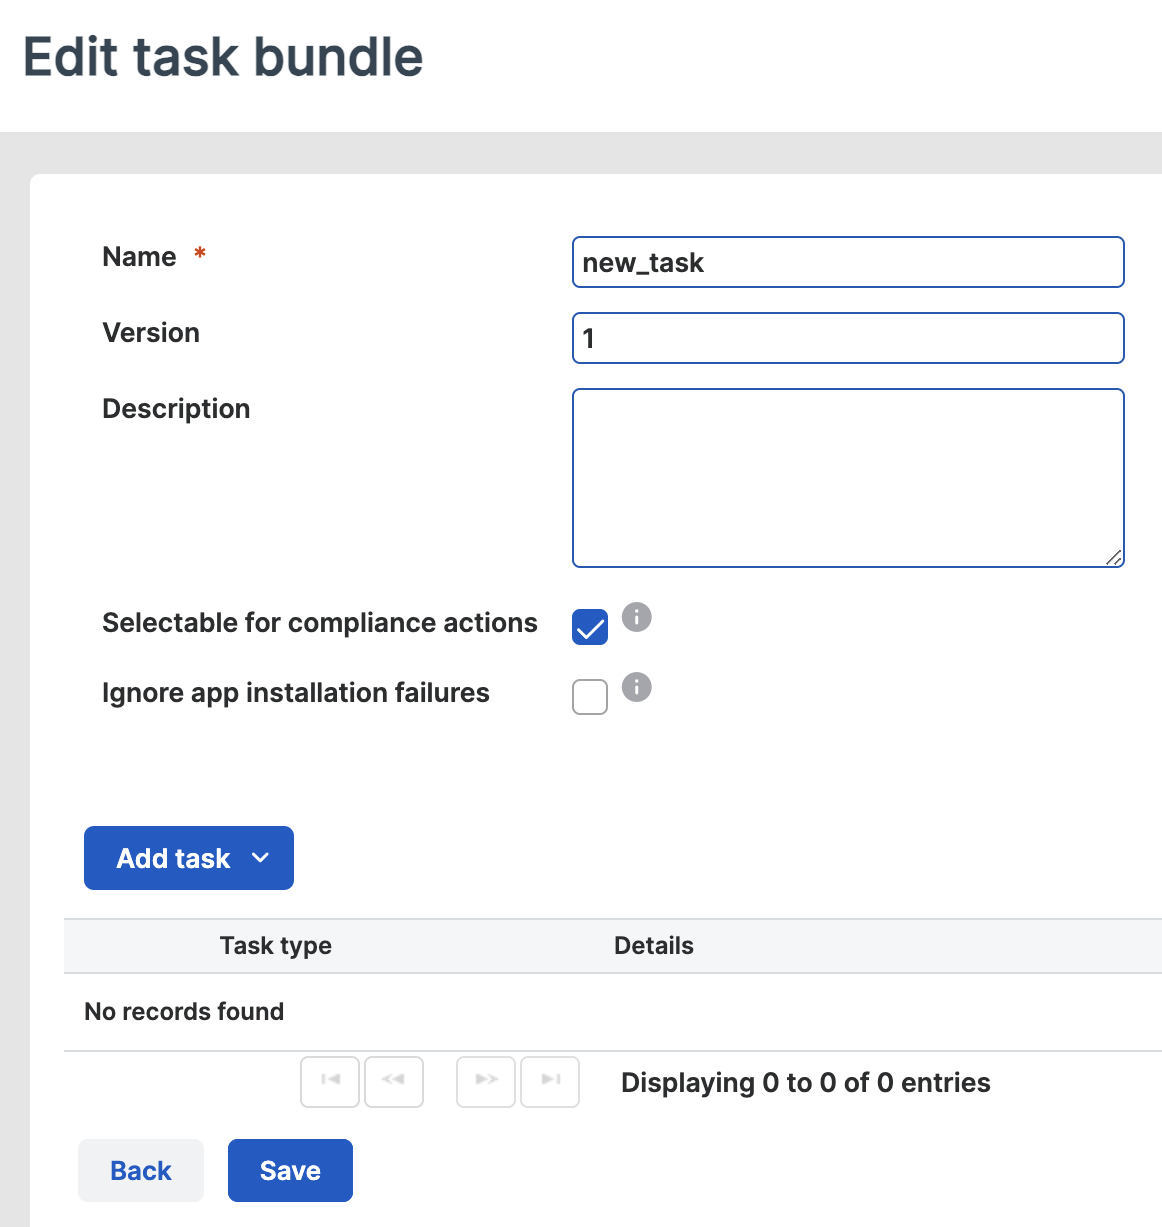Click the first-page pagination arrow

click(329, 1081)
